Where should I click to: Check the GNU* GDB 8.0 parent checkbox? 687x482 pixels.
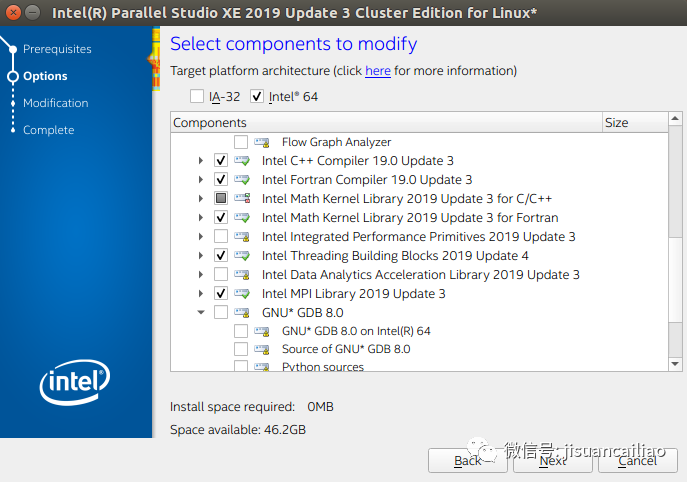click(x=221, y=312)
